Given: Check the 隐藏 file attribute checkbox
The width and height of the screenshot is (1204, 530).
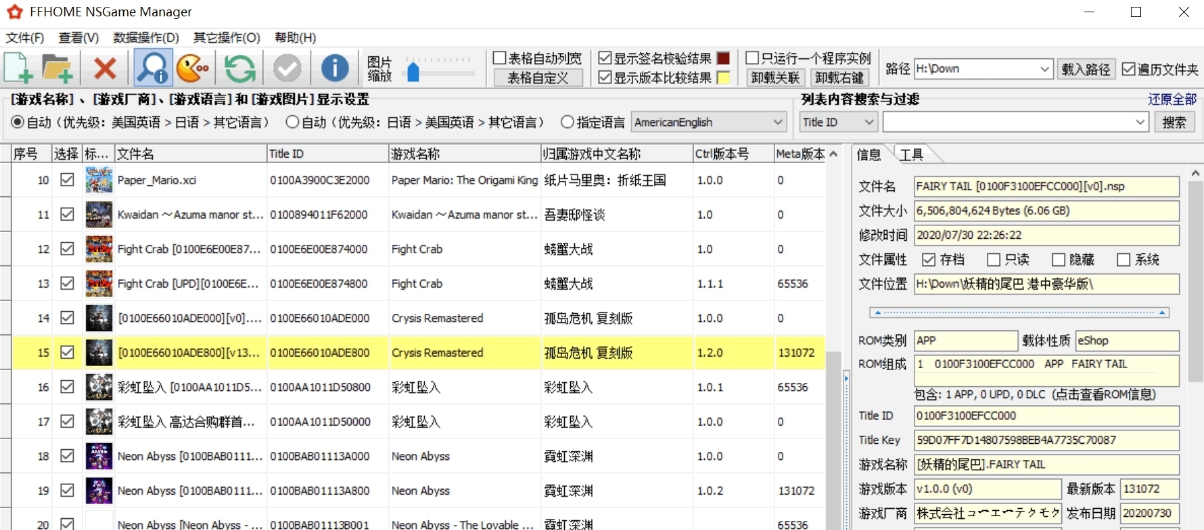Looking at the screenshot, I should coord(1057,259).
